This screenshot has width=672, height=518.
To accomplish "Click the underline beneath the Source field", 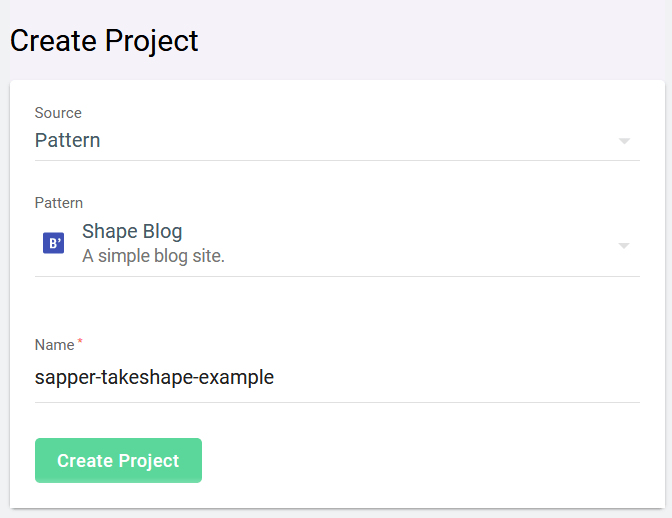I will (x=337, y=161).
